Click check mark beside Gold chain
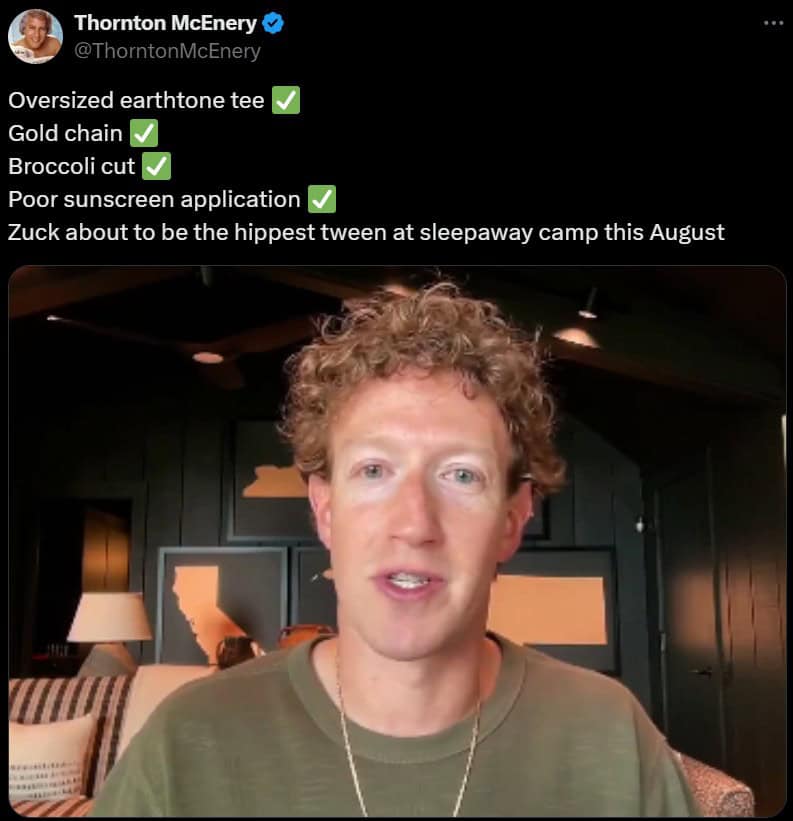Image resolution: width=793 pixels, height=821 pixels. point(143,133)
